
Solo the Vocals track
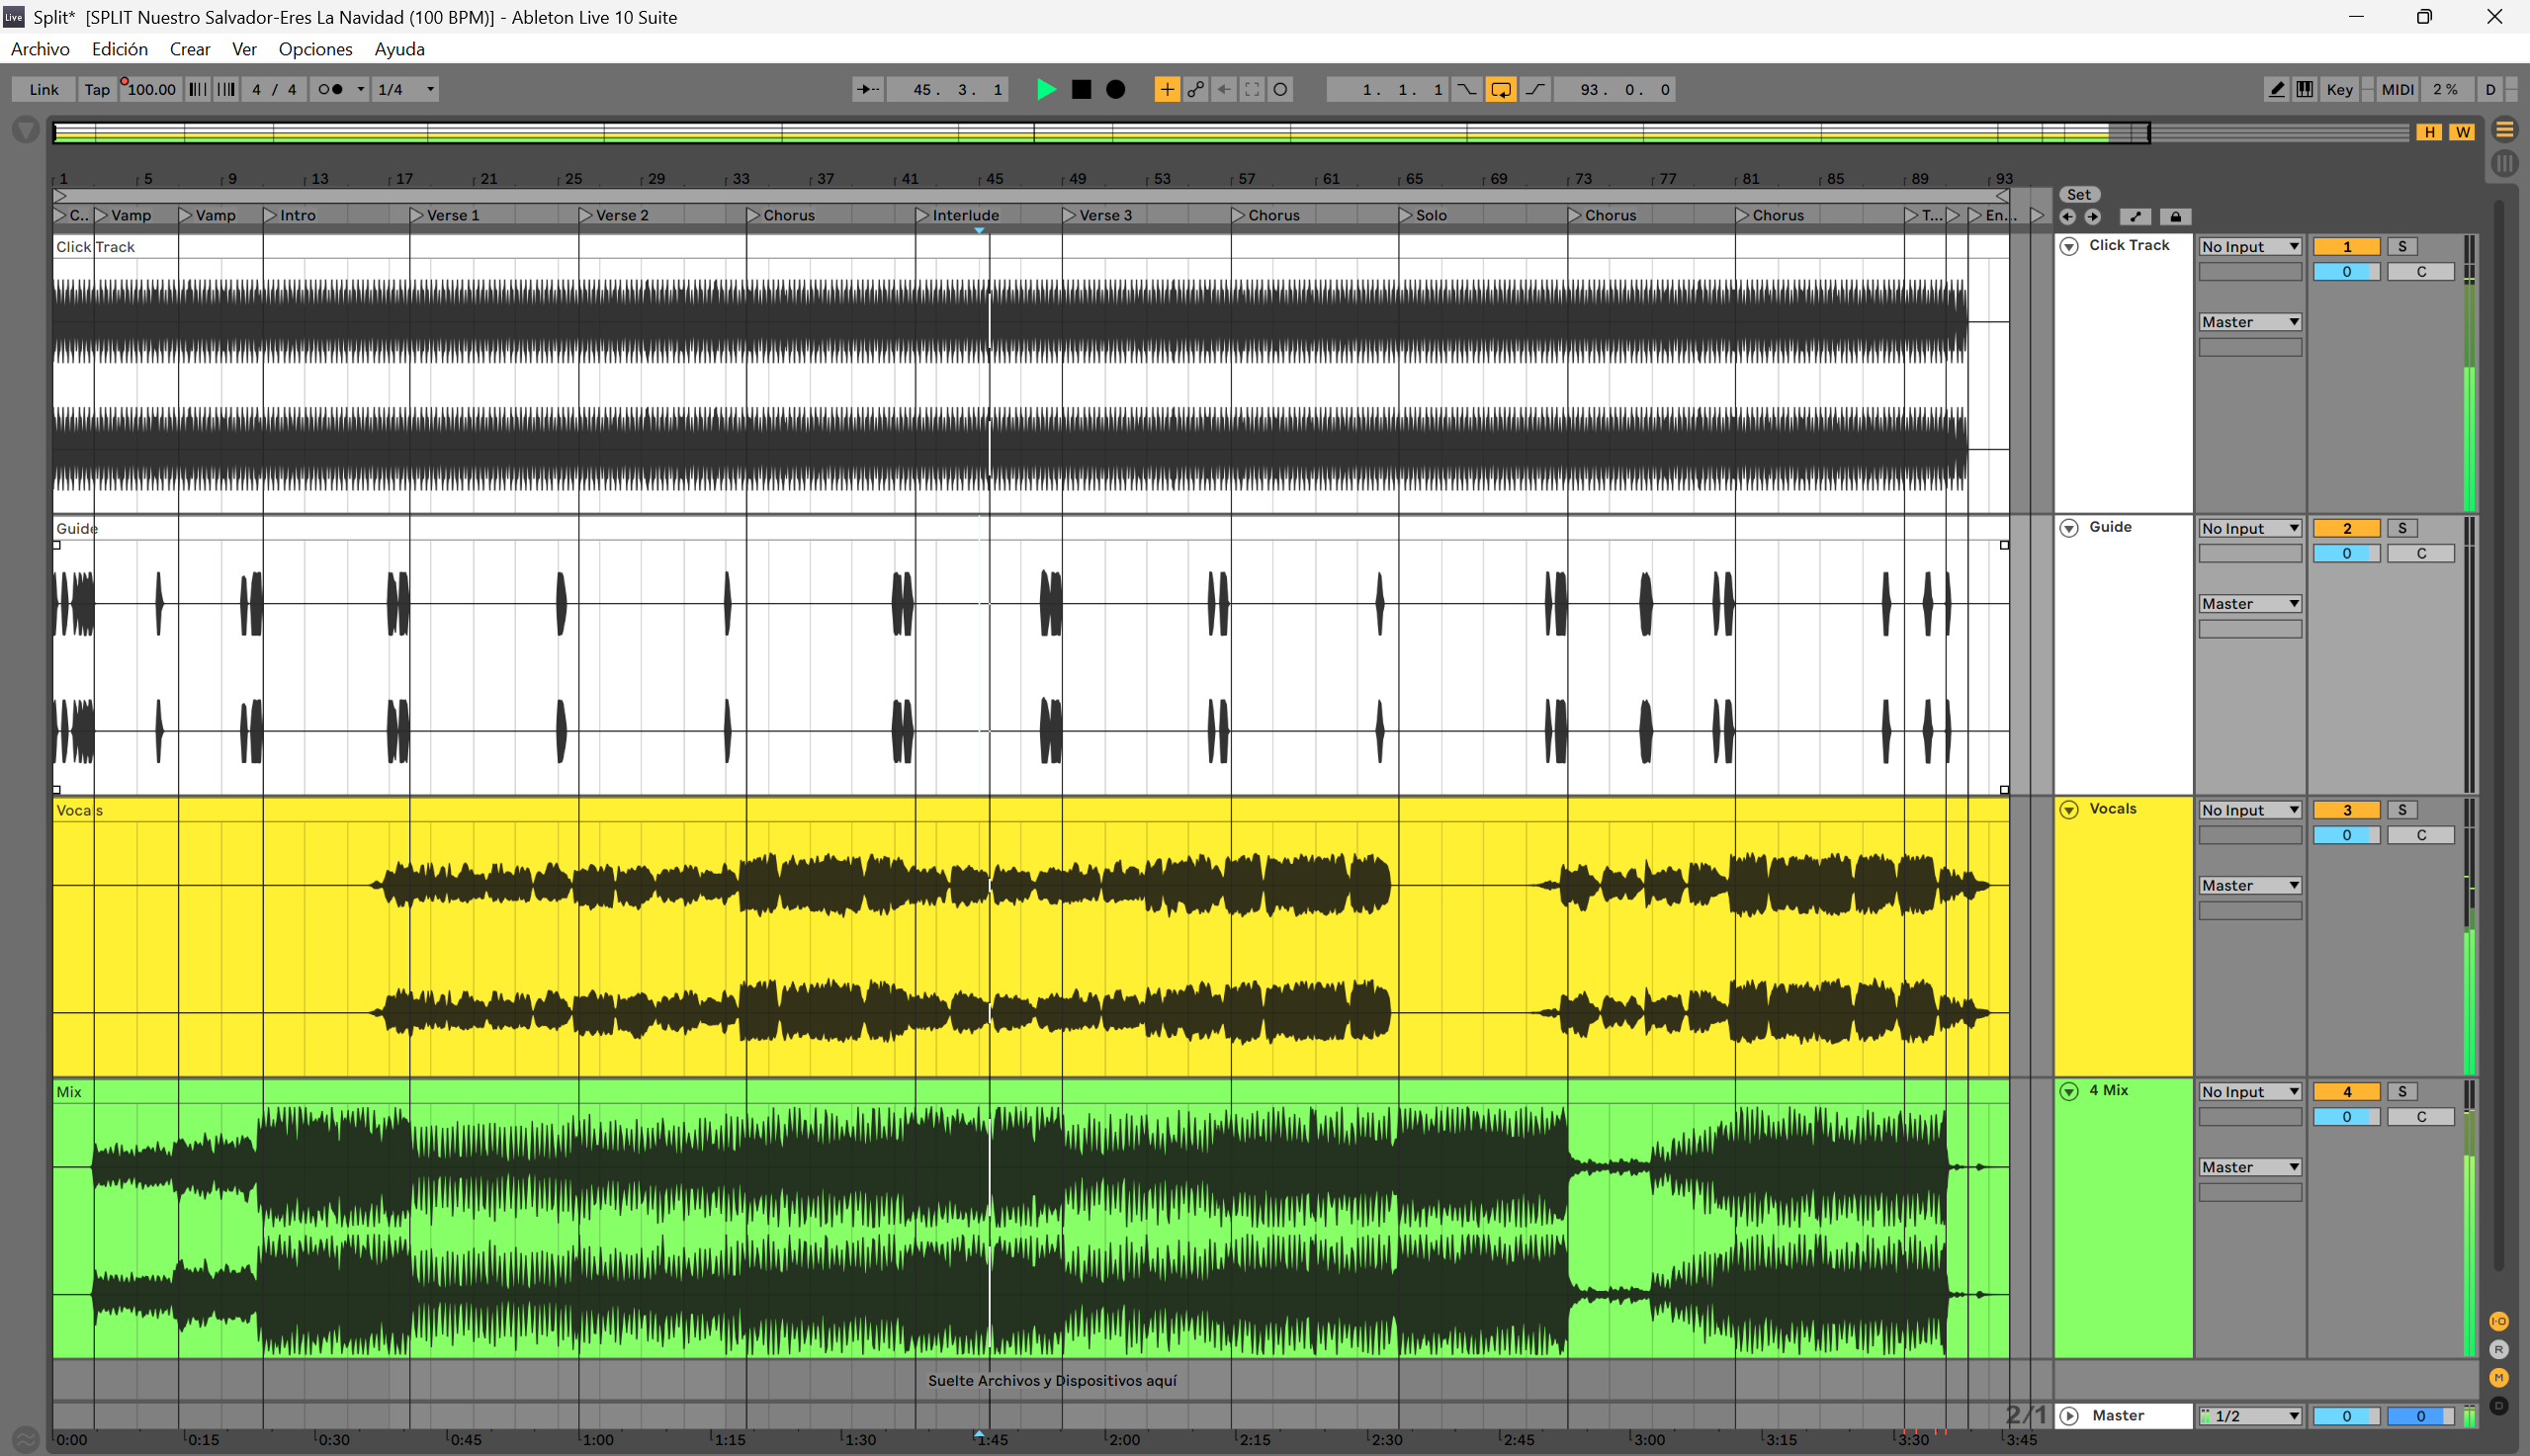(2401, 810)
